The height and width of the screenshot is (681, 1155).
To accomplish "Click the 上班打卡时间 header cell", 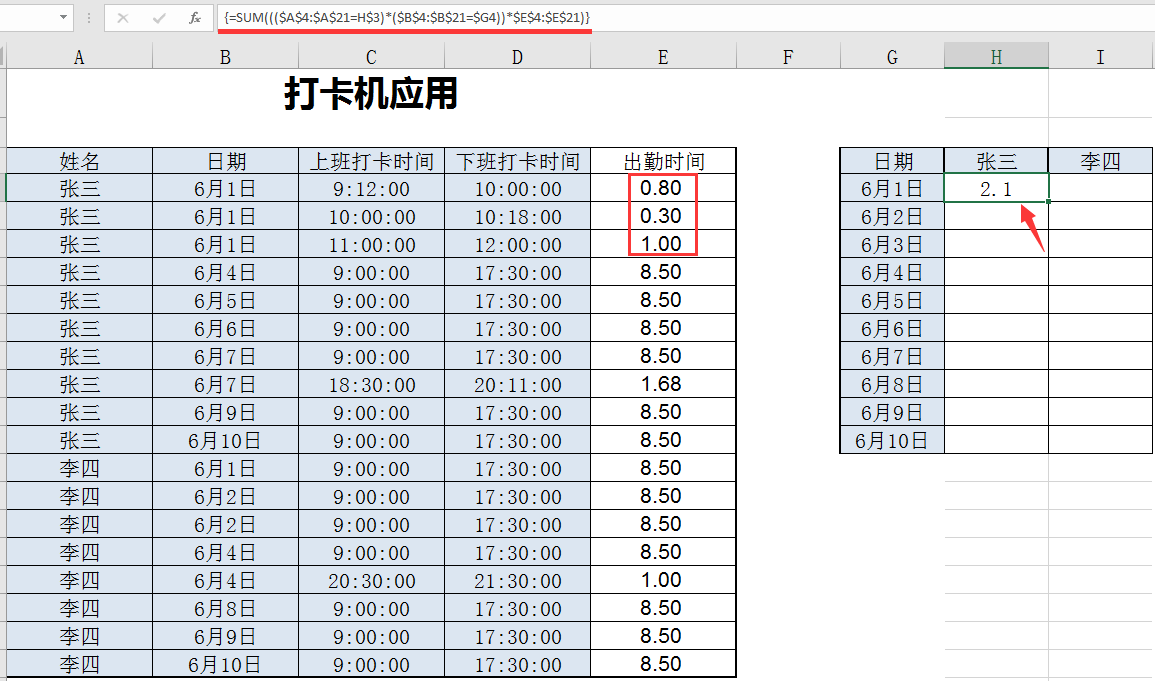I will point(371,160).
